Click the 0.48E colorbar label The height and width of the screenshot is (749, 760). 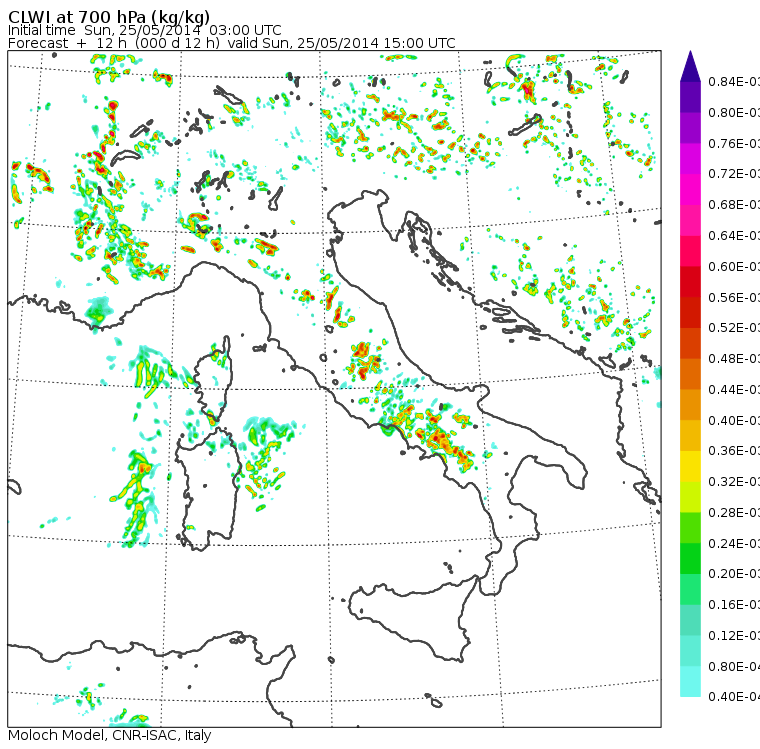pyautogui.click(x=734, y=359)
